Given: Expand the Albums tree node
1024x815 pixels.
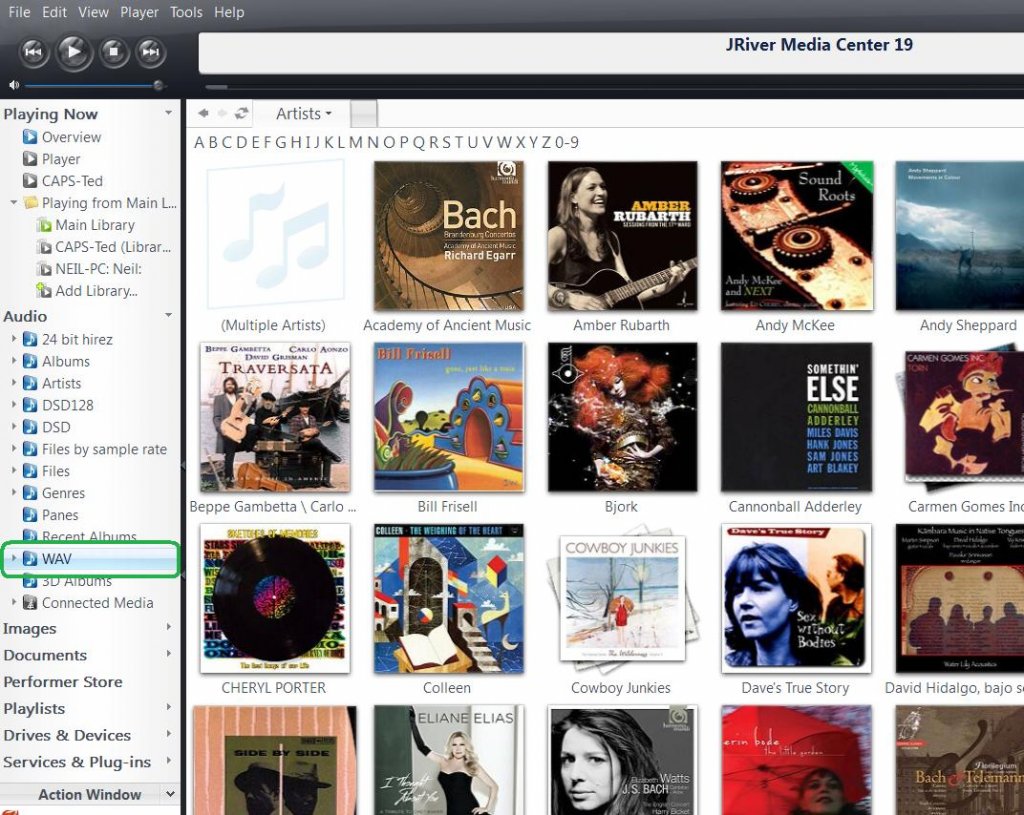Looking at the screenshot, I should tap(14, 361).
